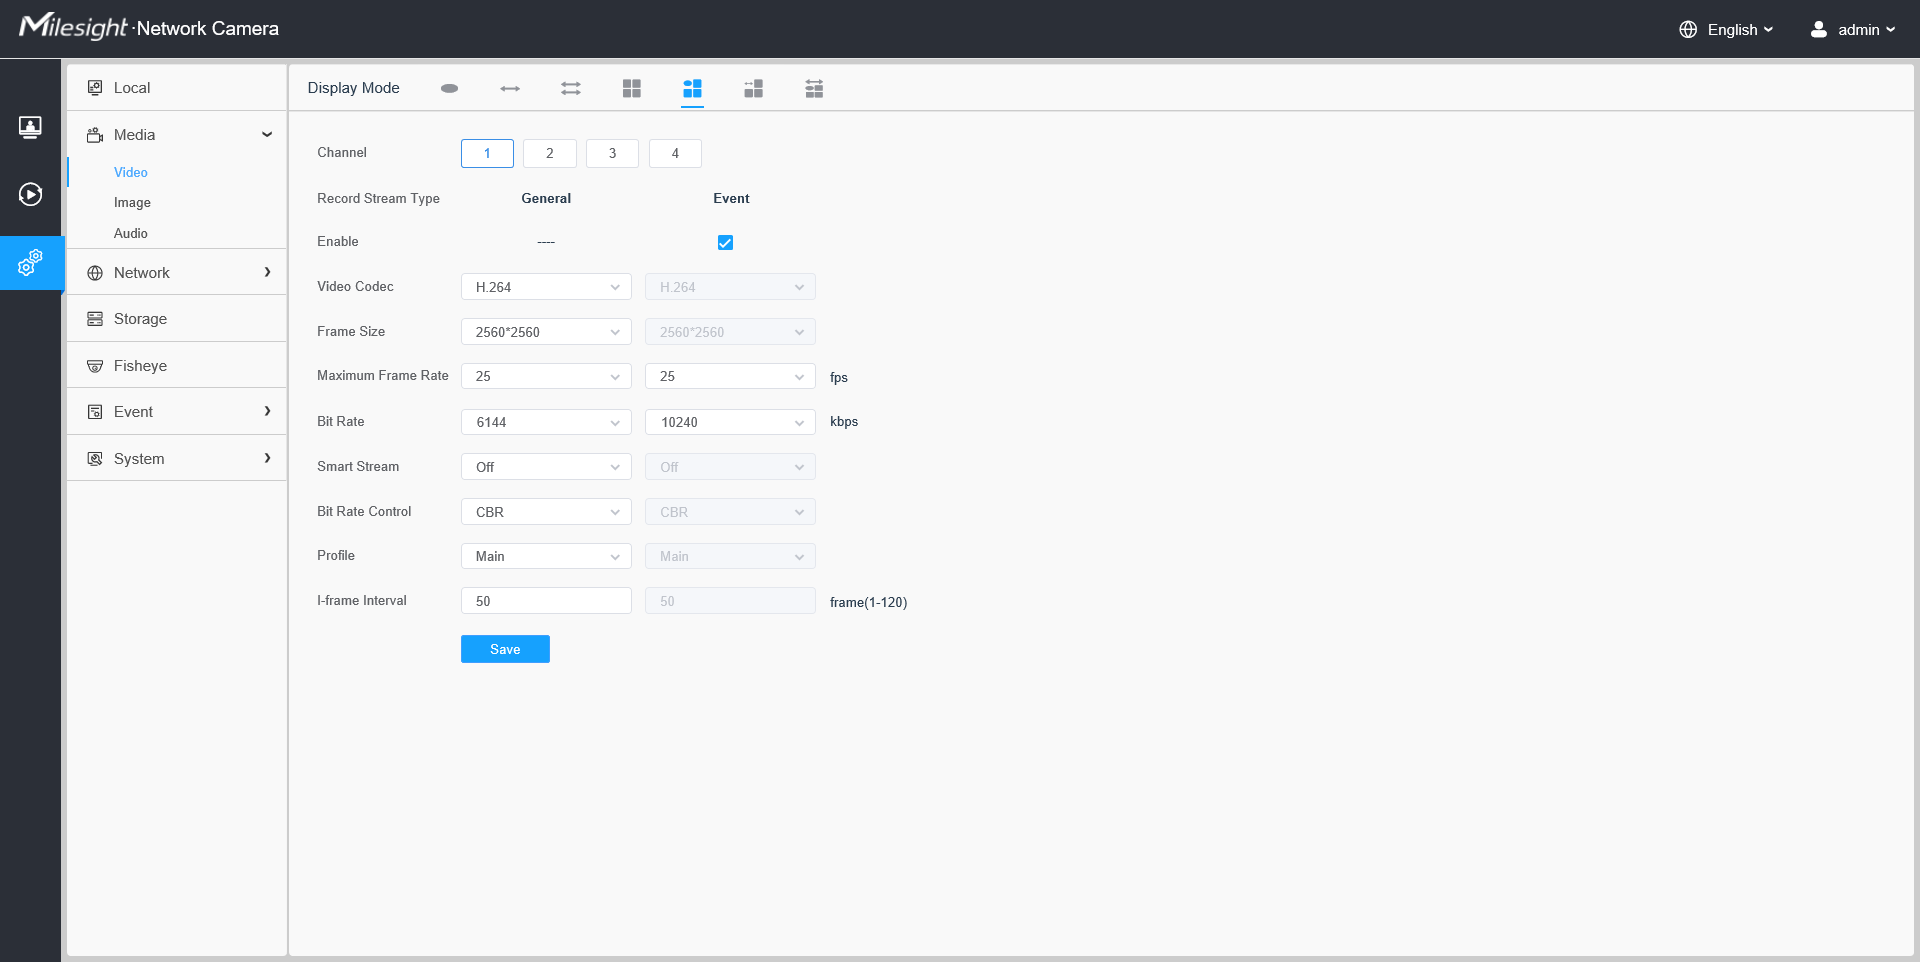Click the disabled Event Profile dropdown
Screen dimensions: 1920x962
point(730,556)
